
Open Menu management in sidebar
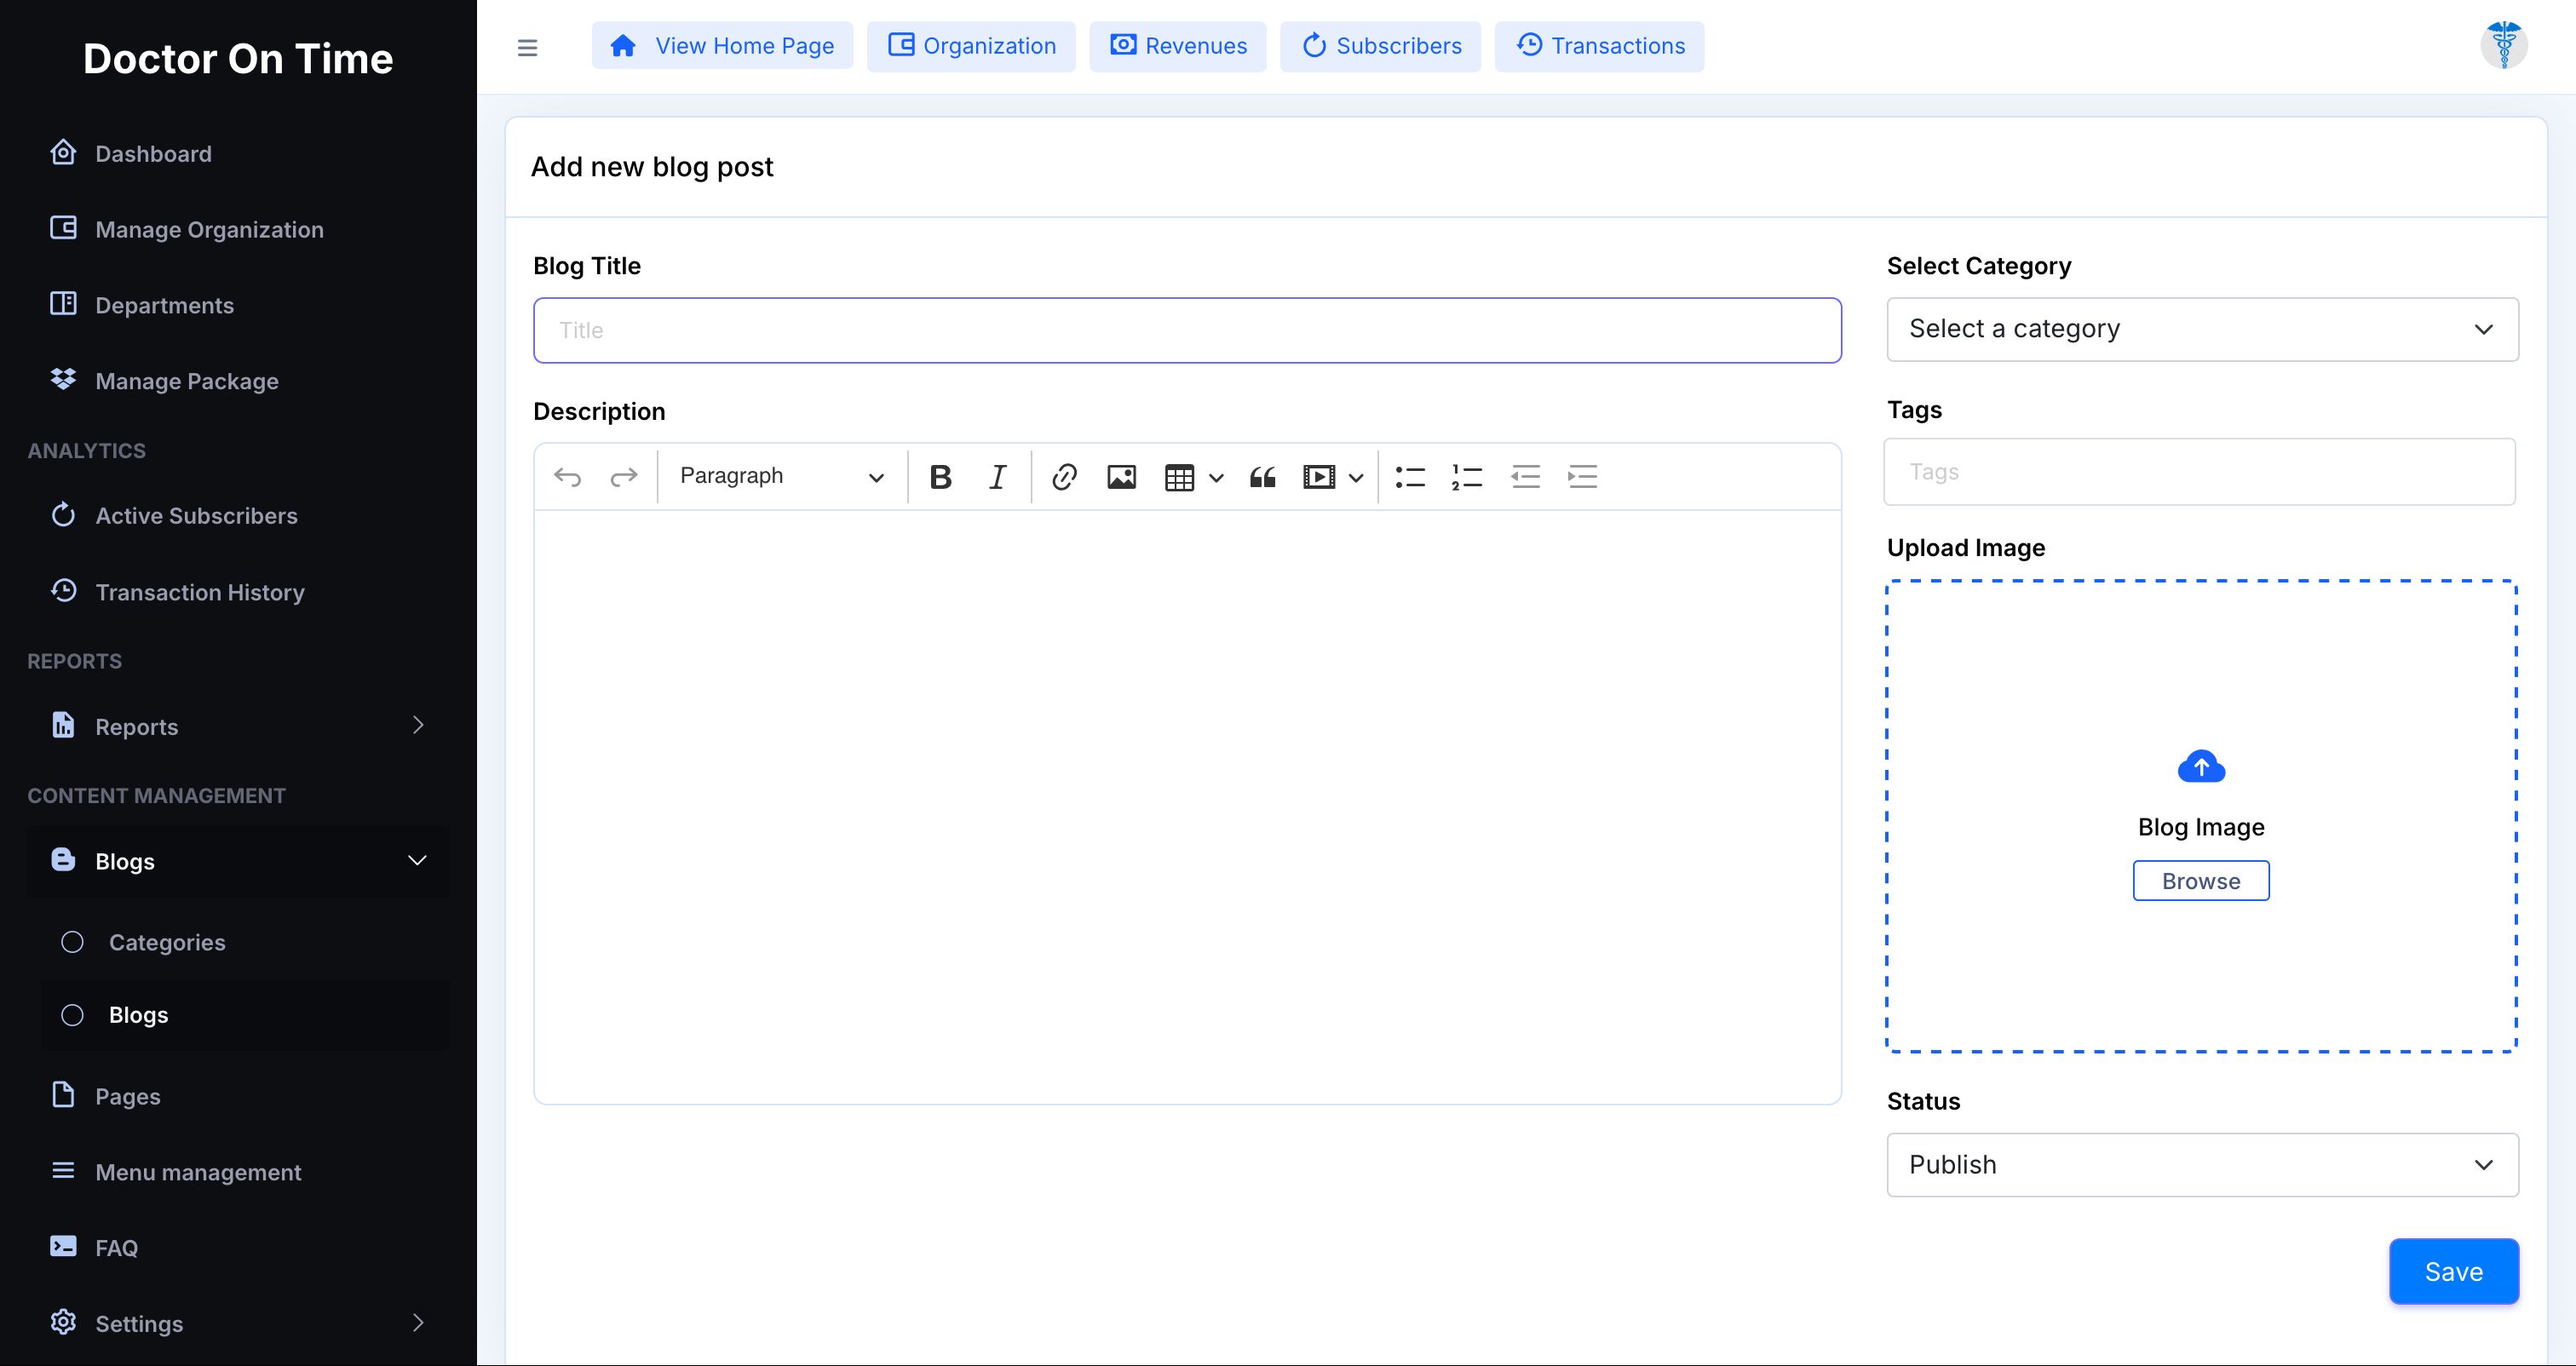tap(198, 1172)
